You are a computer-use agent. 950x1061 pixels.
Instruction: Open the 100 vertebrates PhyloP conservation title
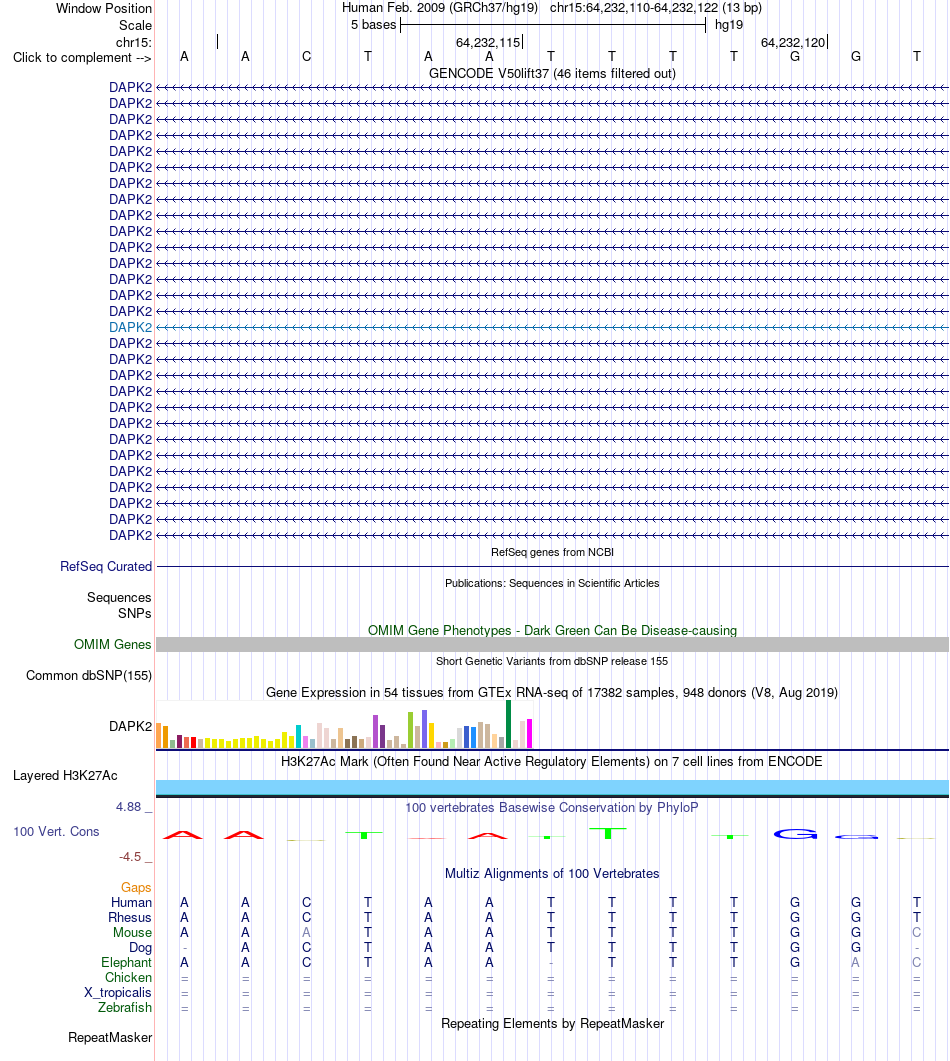[x=552, y=807]
